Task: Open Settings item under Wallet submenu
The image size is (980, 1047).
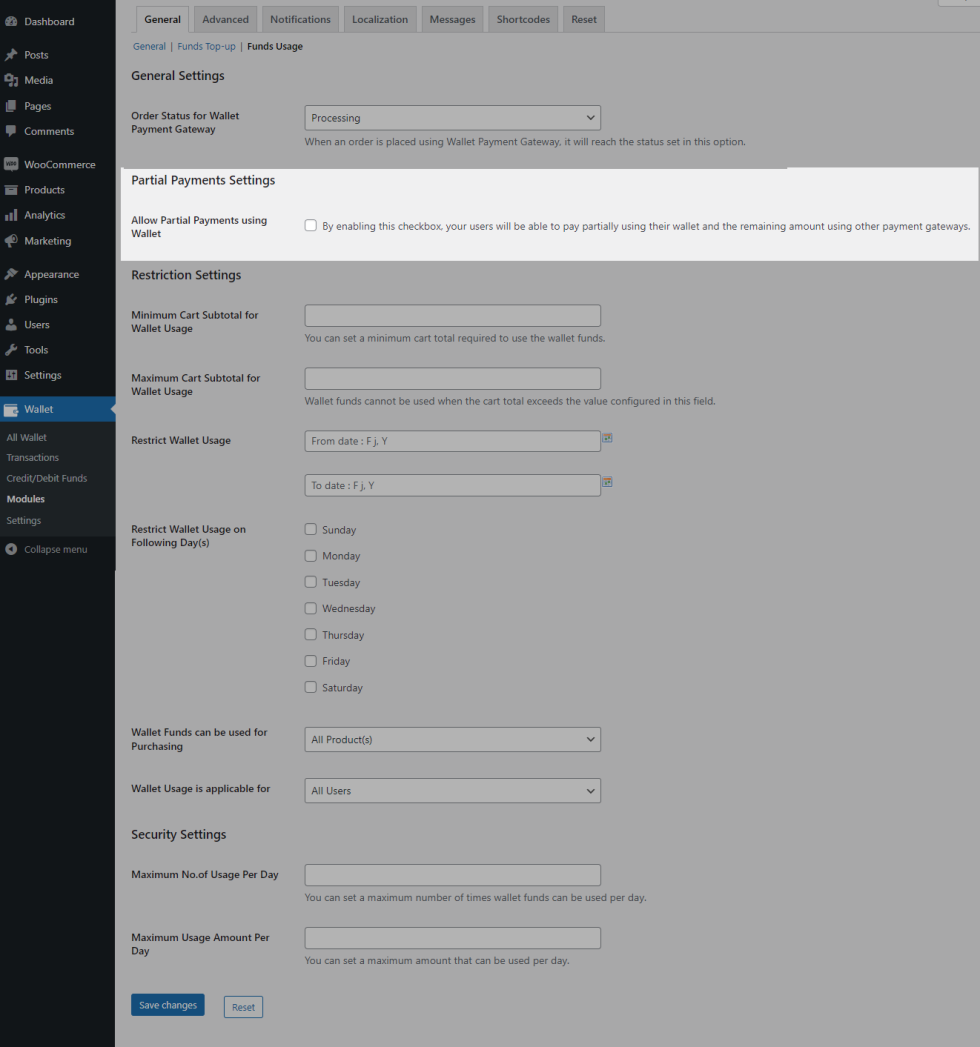Action: tap(23, 520)
